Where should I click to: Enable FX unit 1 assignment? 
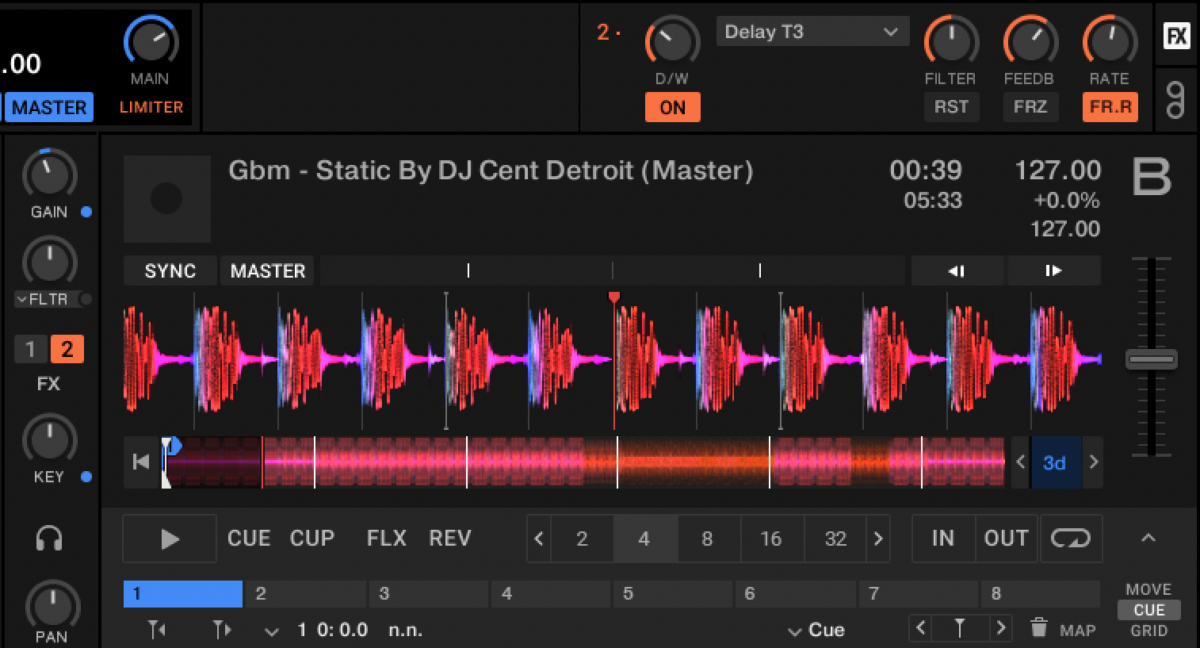click(x=30, y=349)
